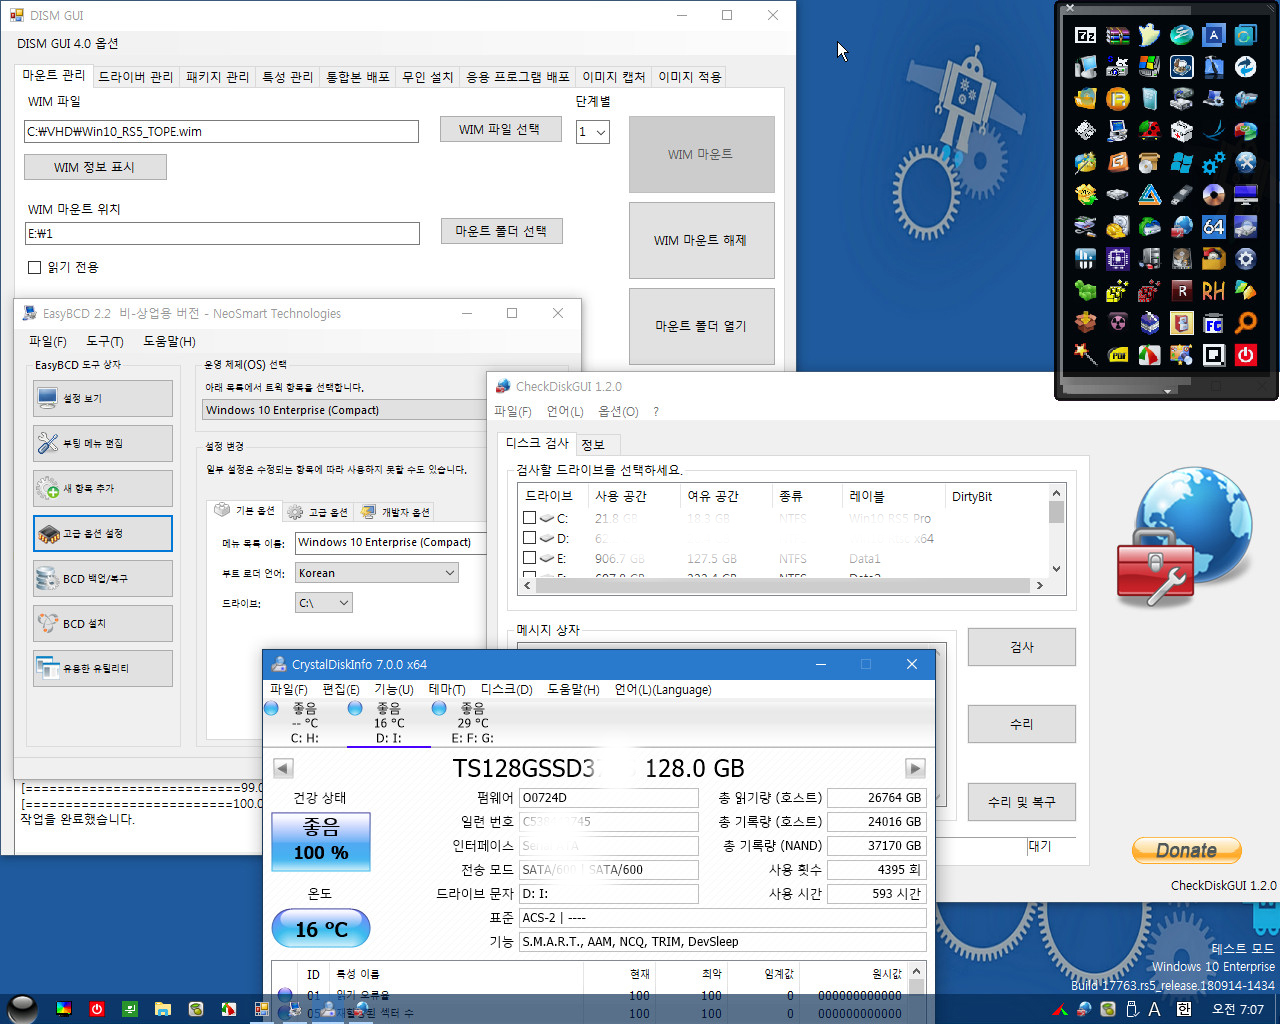Open the CD disc launcher icon
Screen dimensions: 1280x1024
pos(1213,194)
